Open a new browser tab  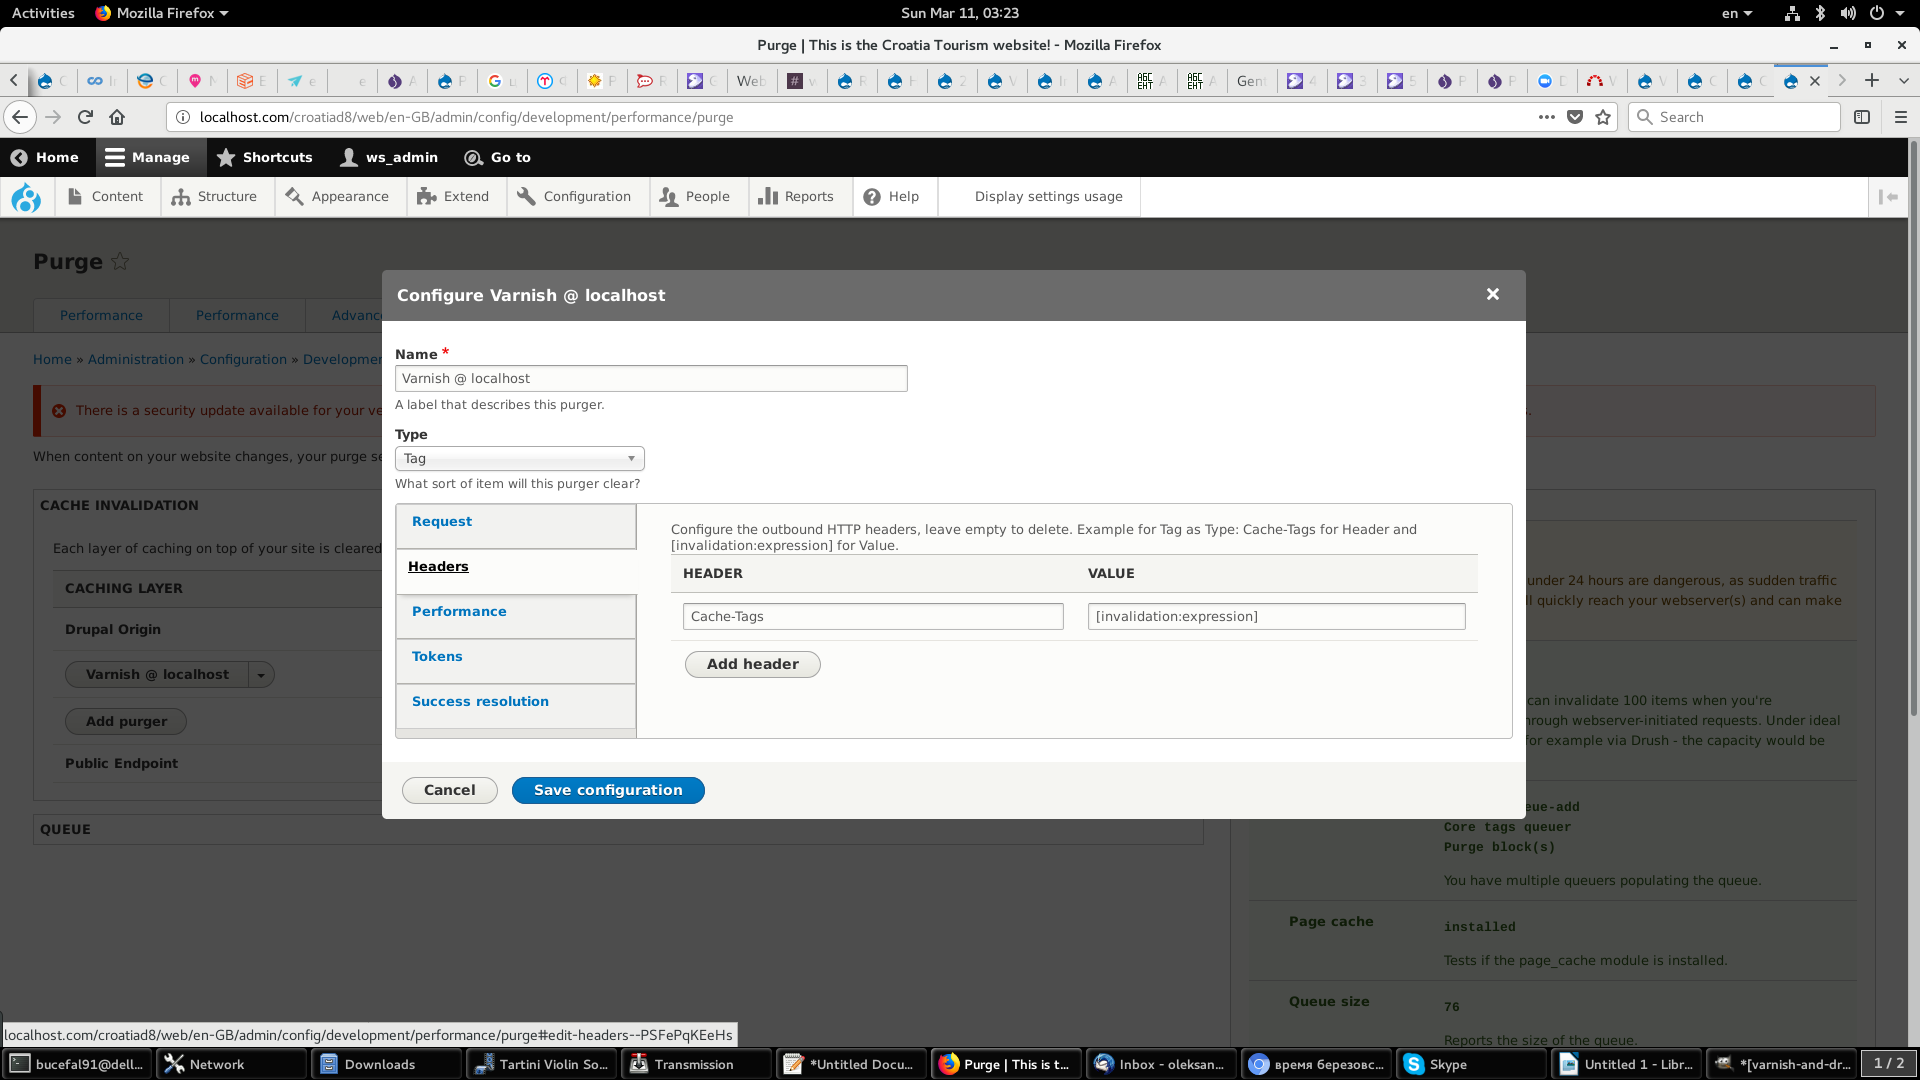click(1872, 81)
